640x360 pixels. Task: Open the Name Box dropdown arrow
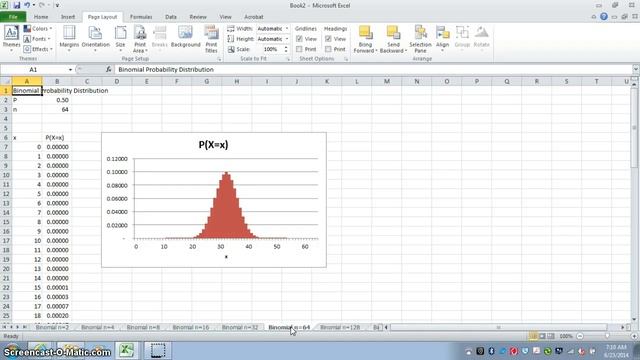(70, 69)
